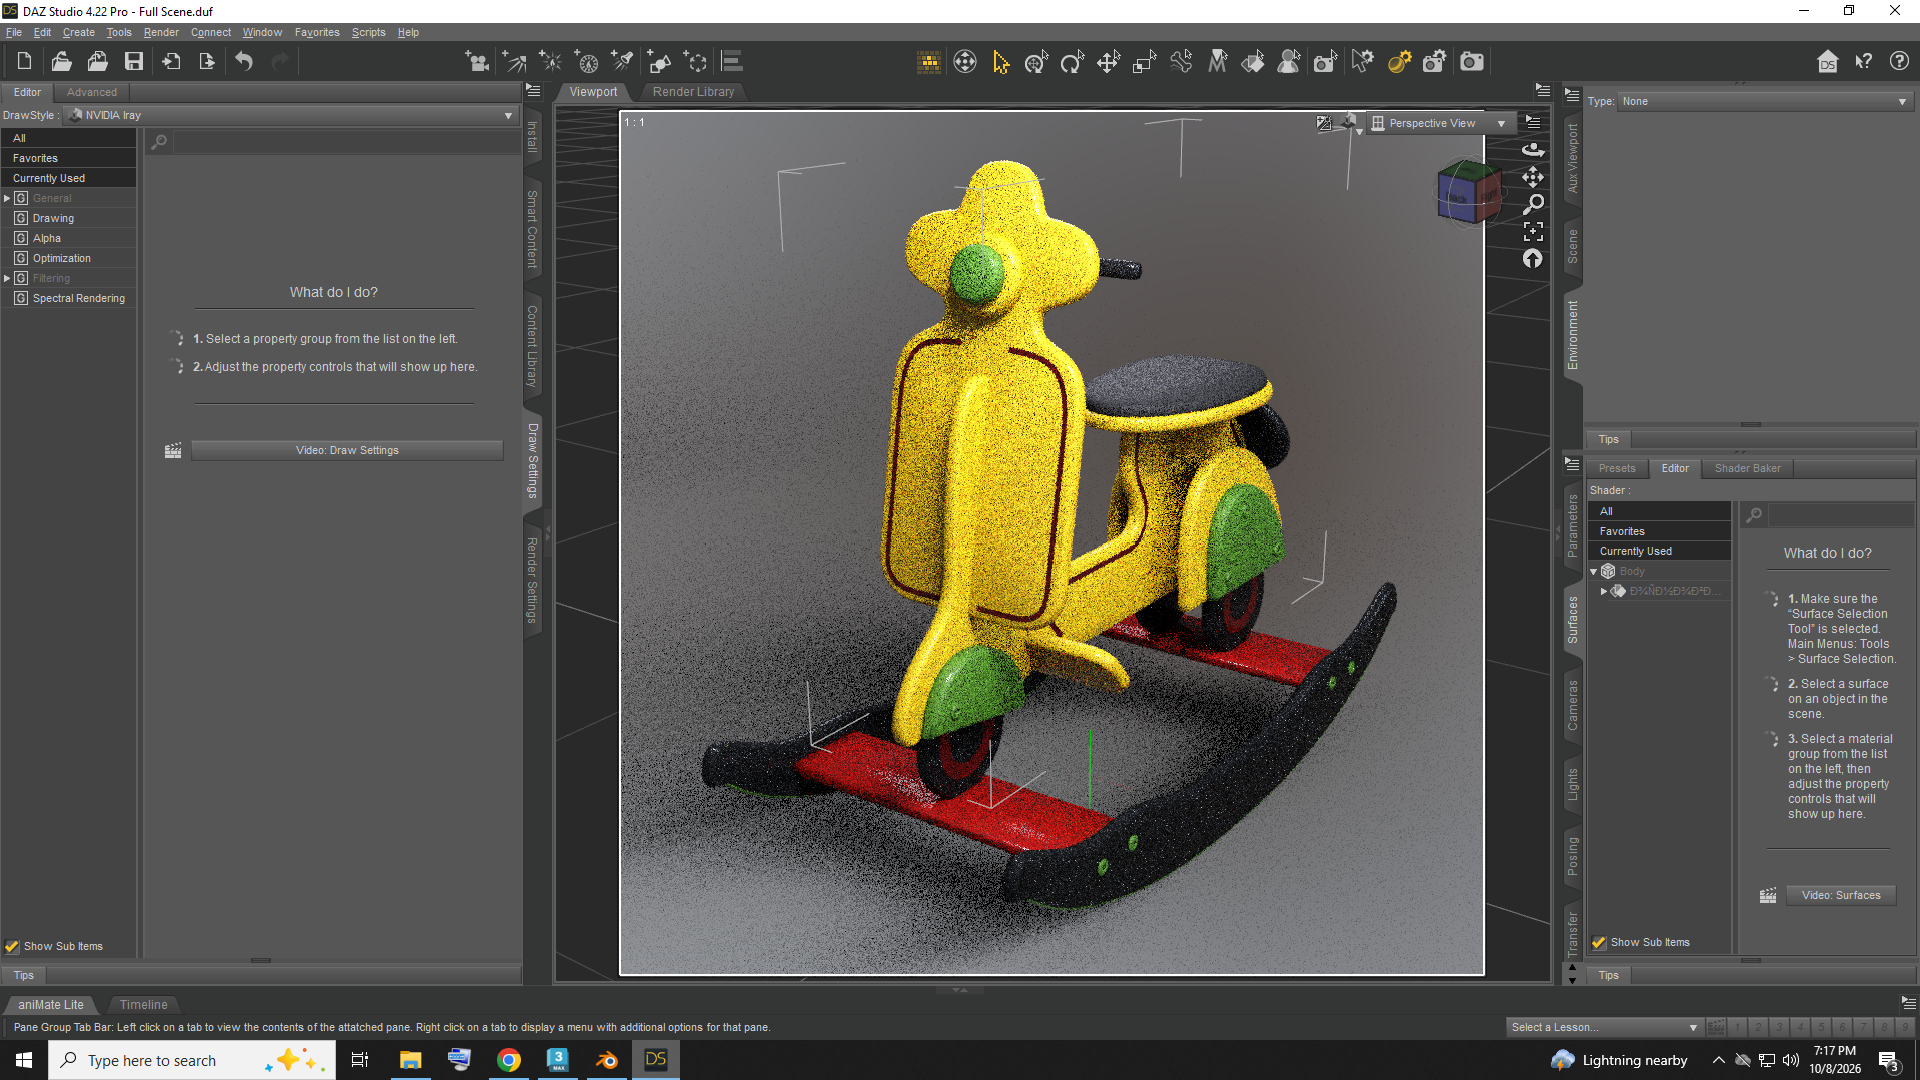The image size is (1920, 1080).
Task: Click the viewport dolly zoom magnifier
Action: [x=1533, y=204]
